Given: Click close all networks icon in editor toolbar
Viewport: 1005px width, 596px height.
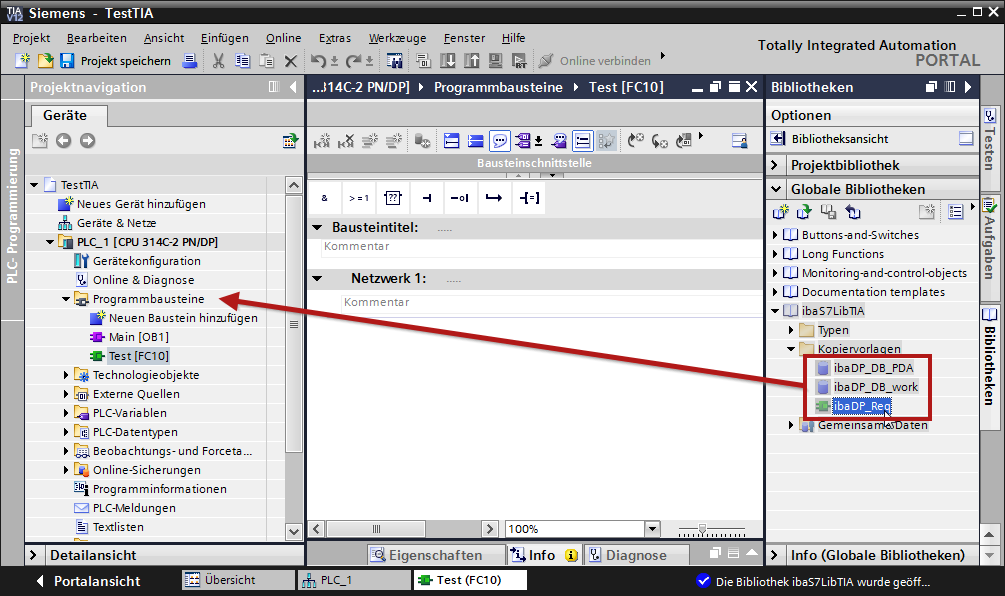Looking at the screenshot, I should (475, 140).
